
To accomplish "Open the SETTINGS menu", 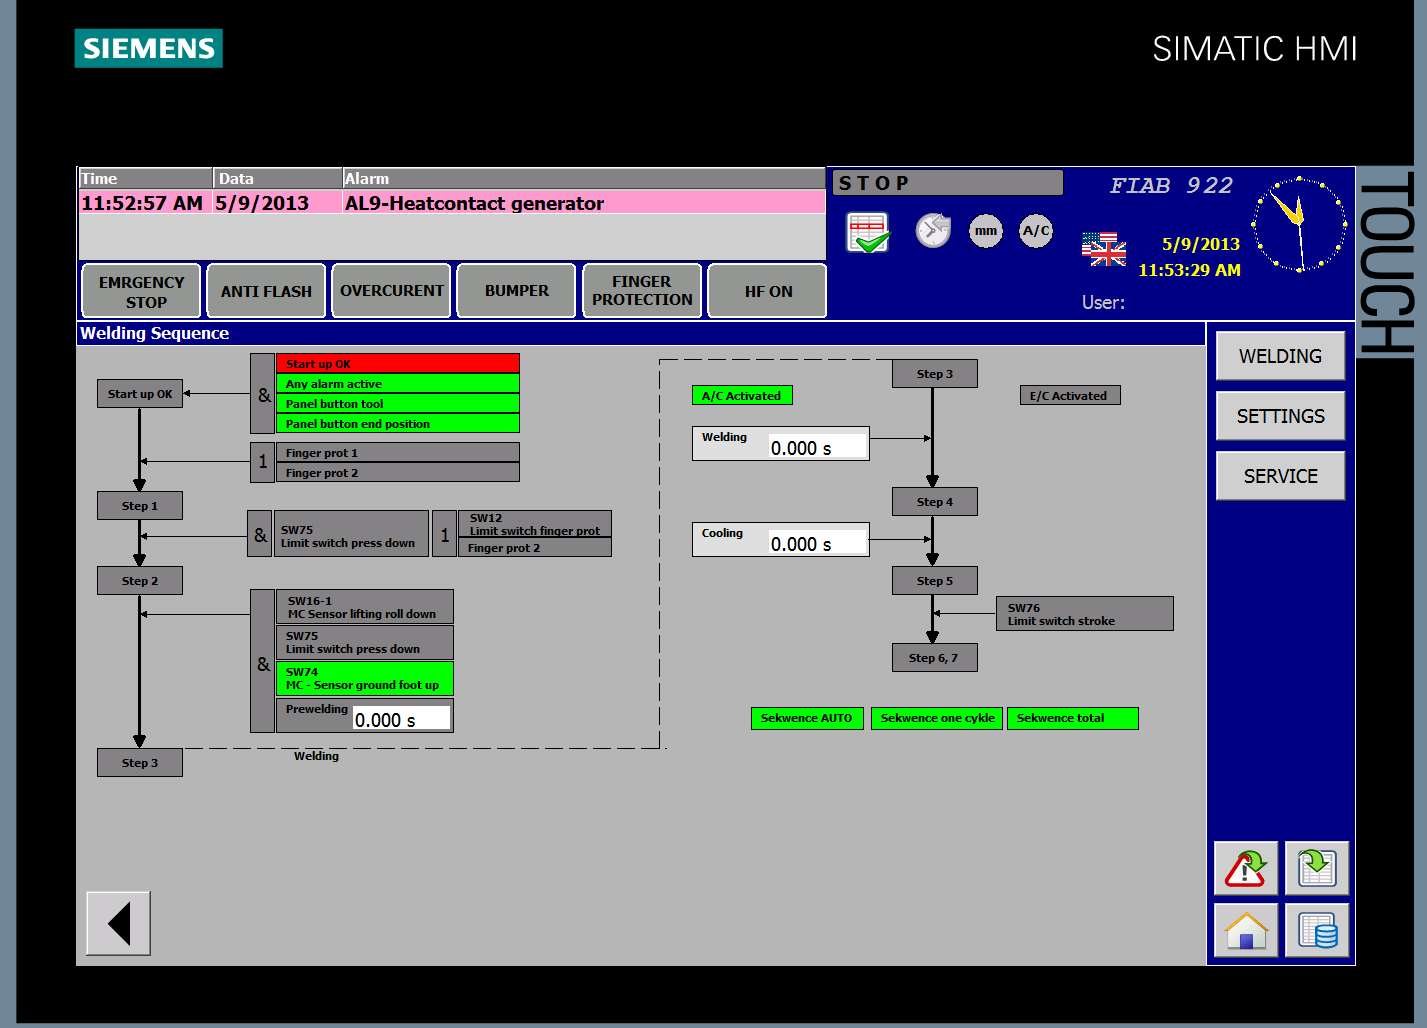I will [x=1280, y=416].
